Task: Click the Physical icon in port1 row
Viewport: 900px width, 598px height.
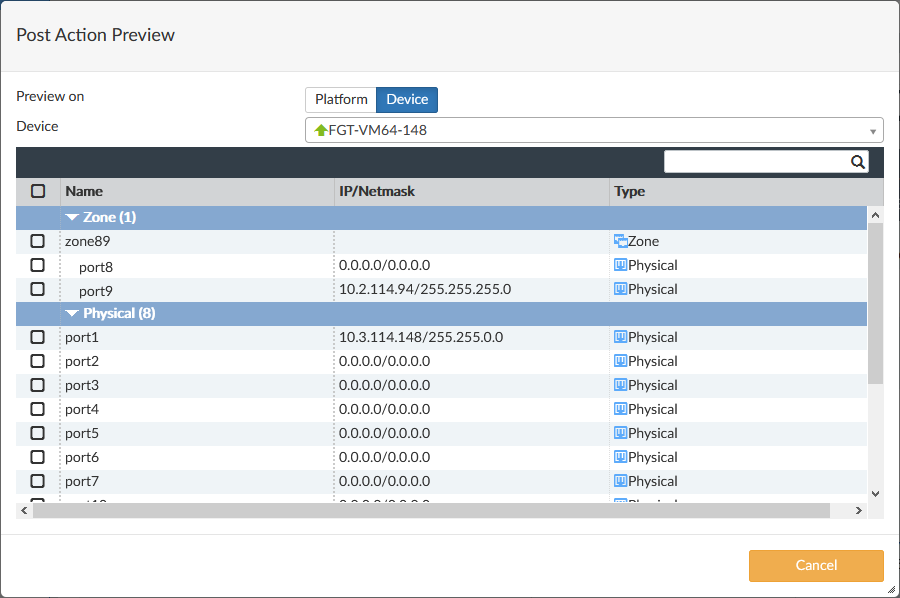Action: [620, 337]
